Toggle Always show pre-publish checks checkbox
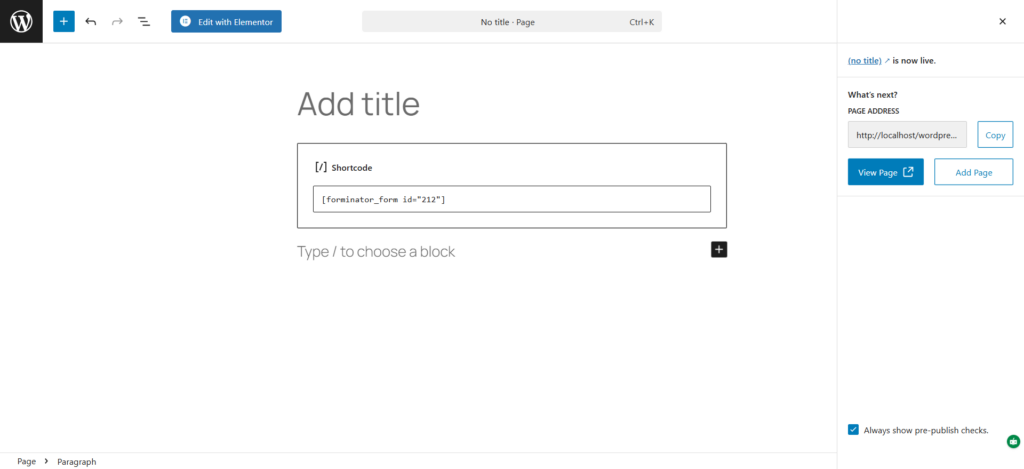Viewport: 1024px width, 469px height. pyautogui.click(x=853, y=430)
